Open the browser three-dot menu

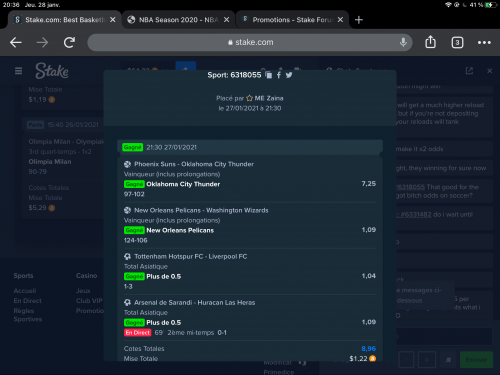click(x=484, y=43)
